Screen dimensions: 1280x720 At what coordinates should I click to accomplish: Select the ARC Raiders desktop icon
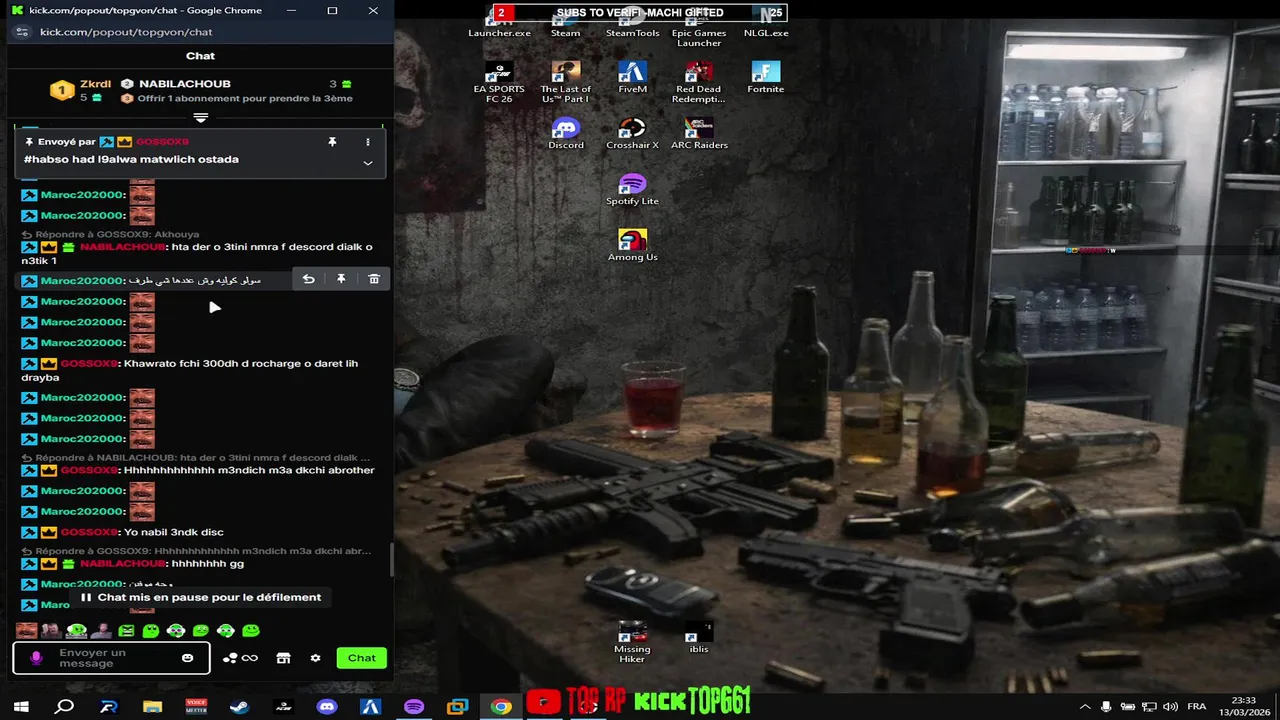(x=699, y=134)
